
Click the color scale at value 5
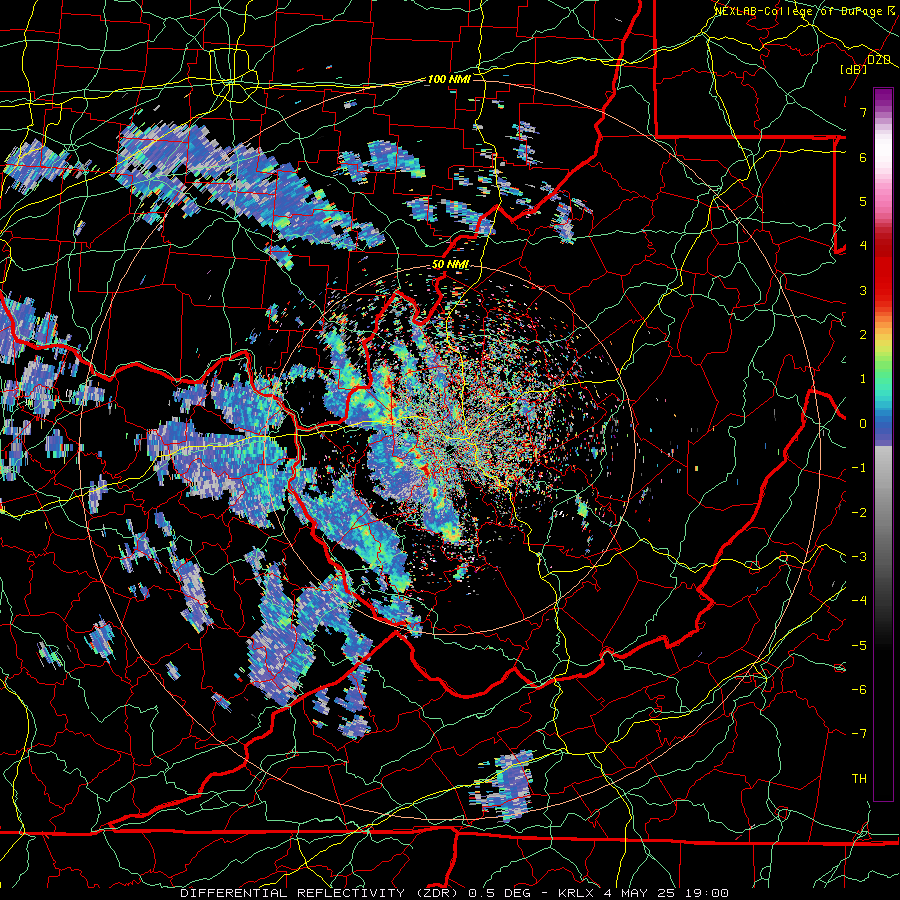[x=883, y=201]
